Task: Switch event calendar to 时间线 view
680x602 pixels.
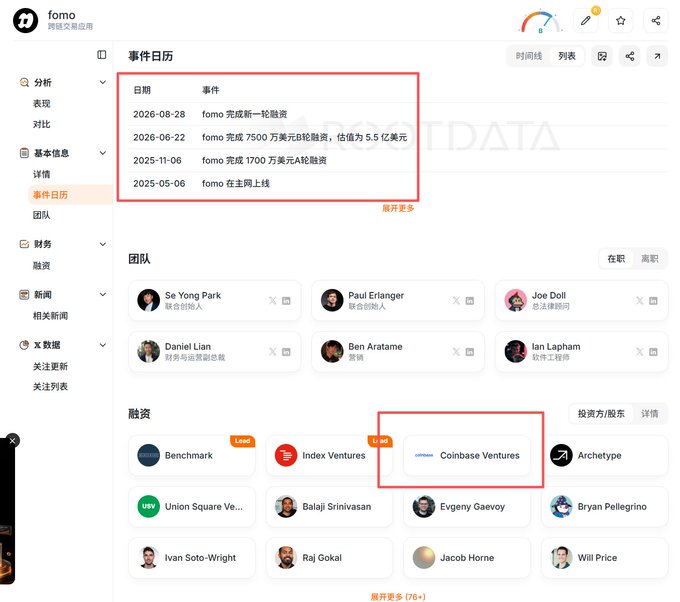Action: (529, 56)
